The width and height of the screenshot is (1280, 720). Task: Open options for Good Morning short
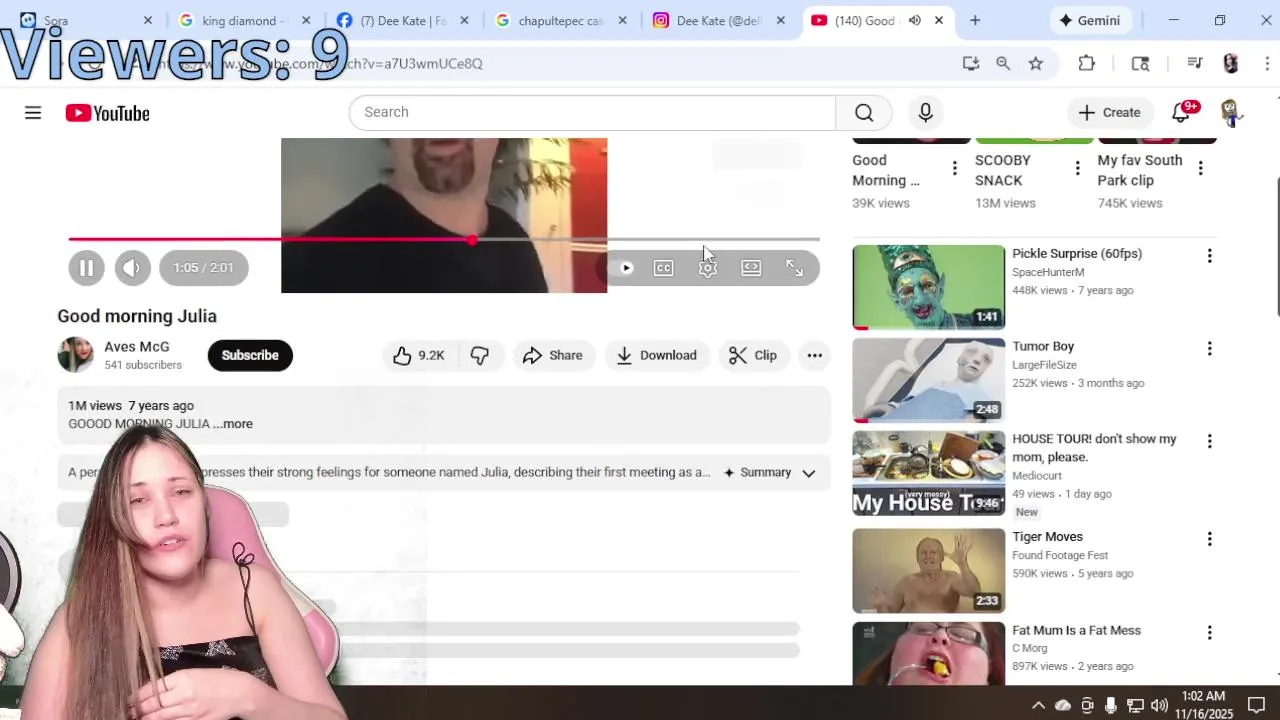coord(954,168)
